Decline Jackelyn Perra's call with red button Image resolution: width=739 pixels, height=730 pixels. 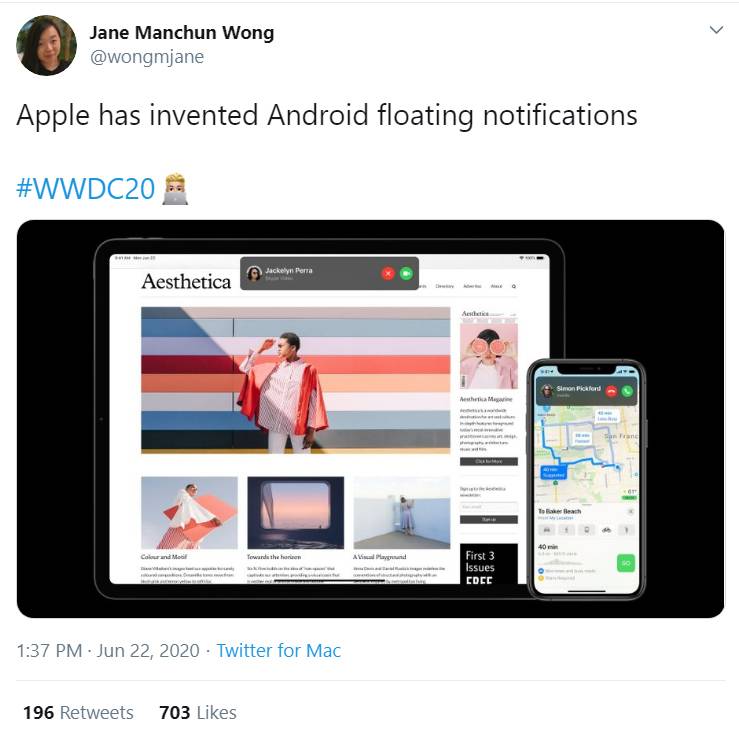388,273
